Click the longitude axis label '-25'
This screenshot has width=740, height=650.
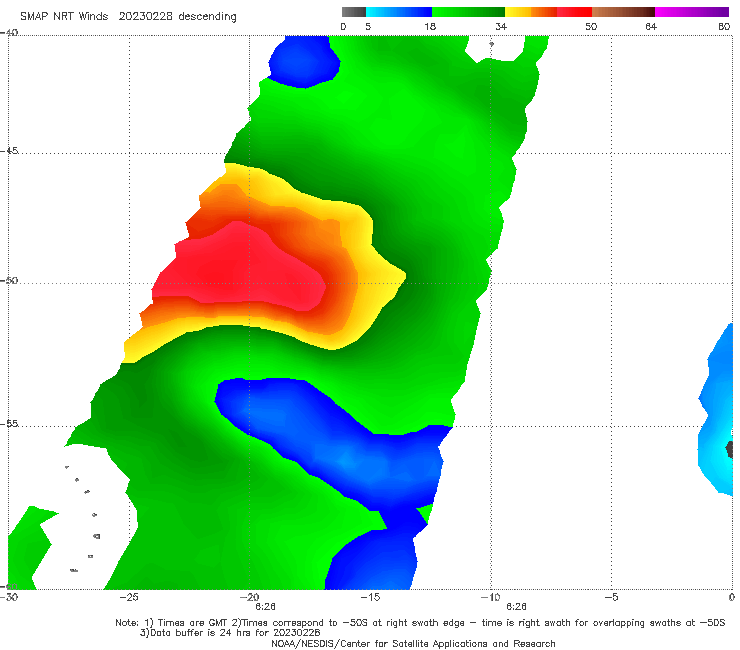point(129,597)
